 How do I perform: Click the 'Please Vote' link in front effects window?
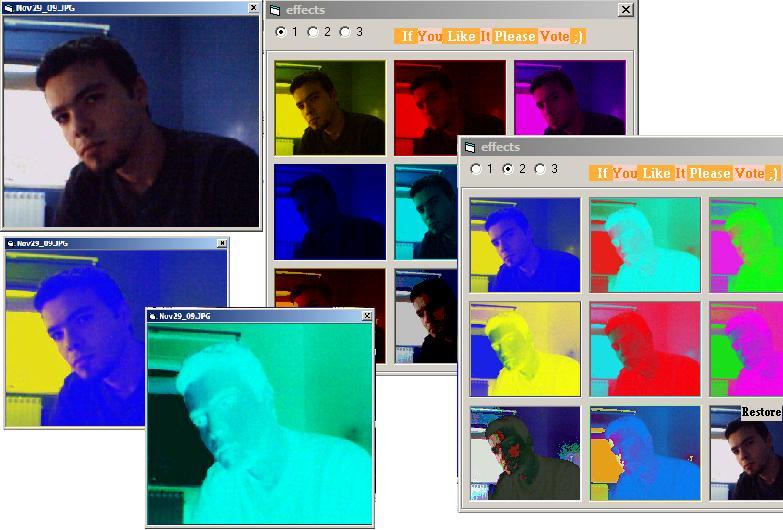click(726, 173)
